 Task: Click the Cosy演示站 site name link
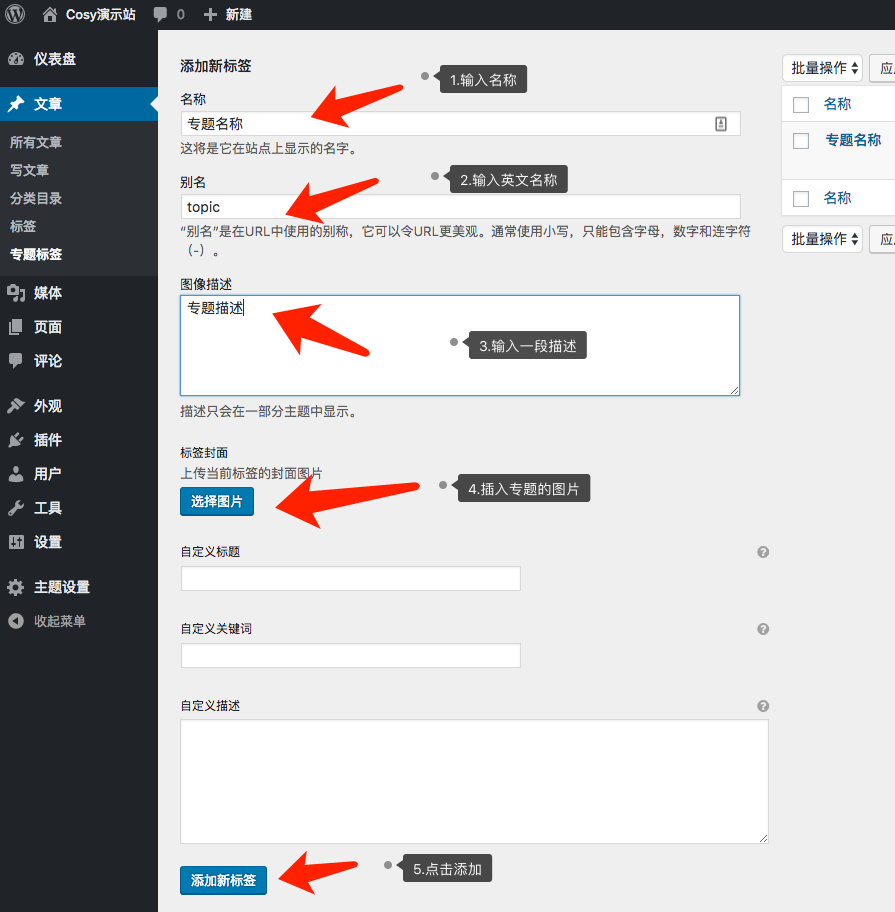pos(100,15)
